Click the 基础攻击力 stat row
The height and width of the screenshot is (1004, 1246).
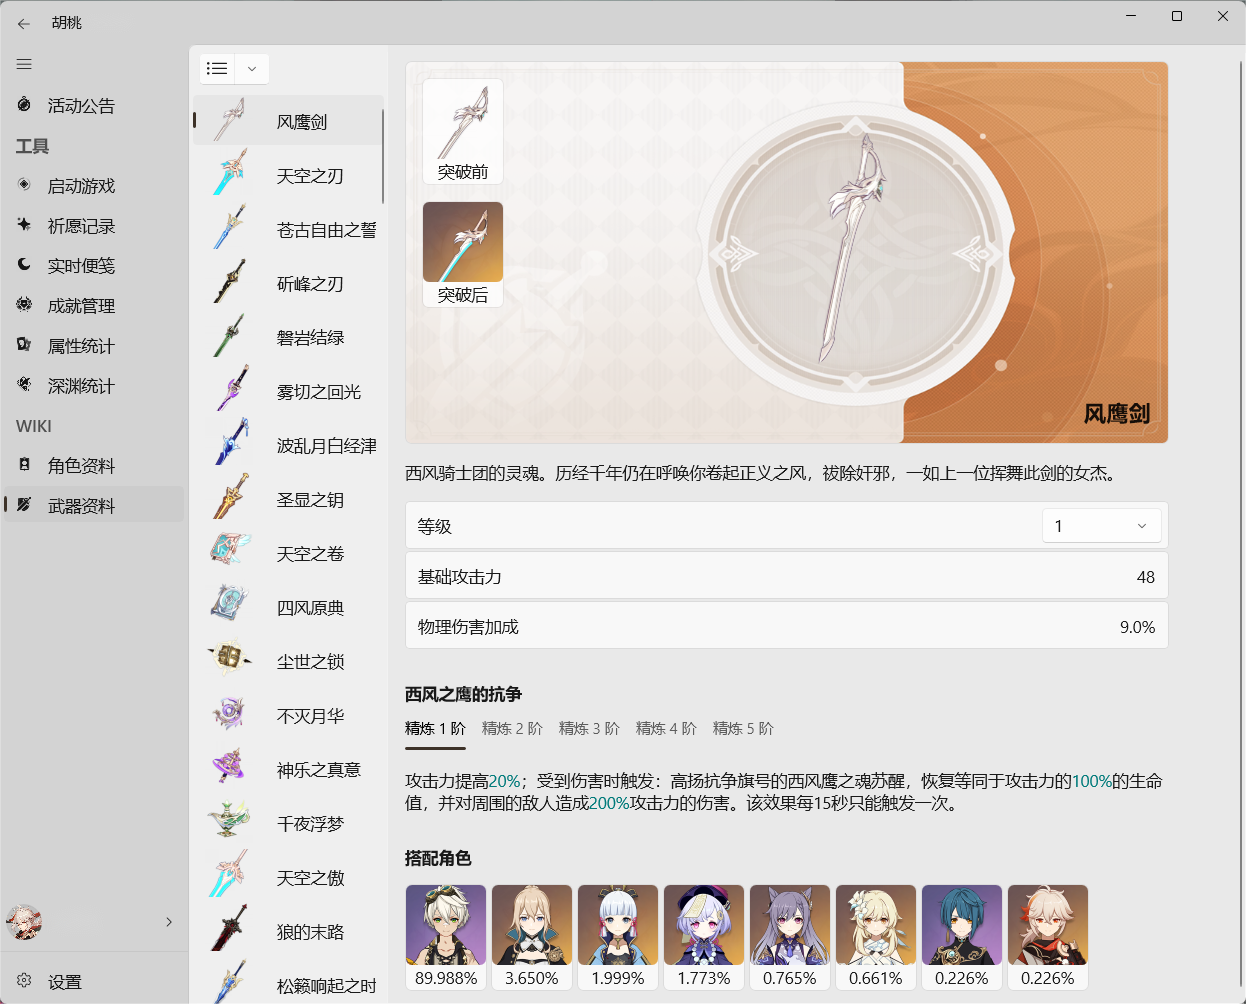tap(786, 576)
